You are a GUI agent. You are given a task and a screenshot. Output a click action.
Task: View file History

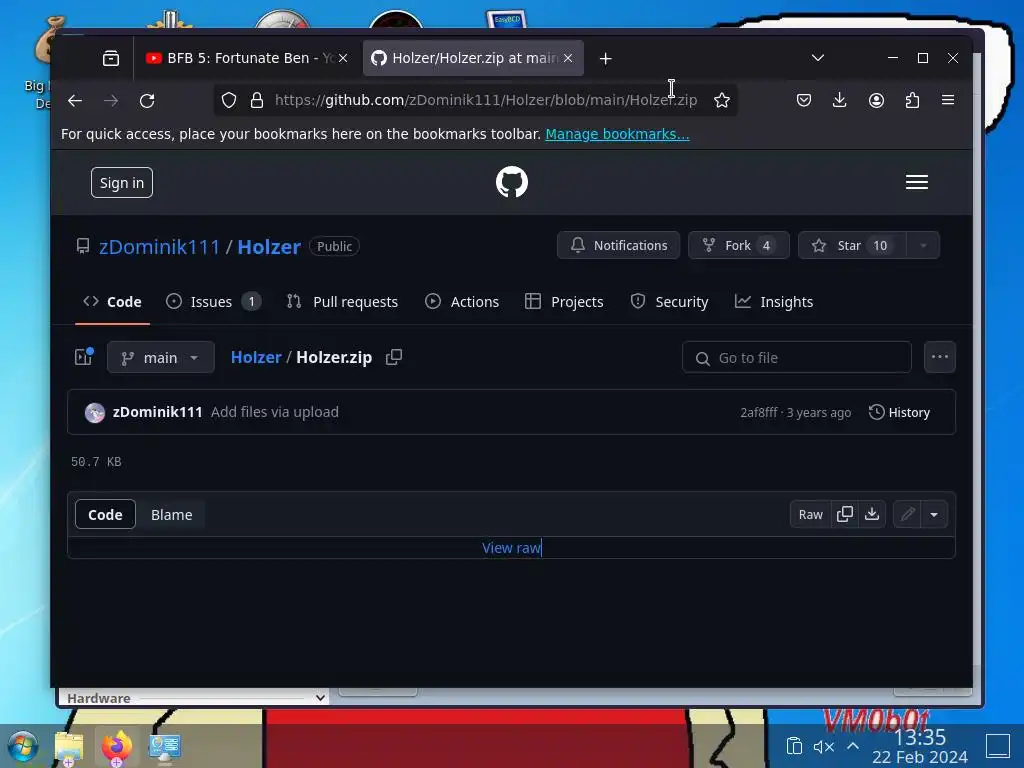click(x=899, y=413)
